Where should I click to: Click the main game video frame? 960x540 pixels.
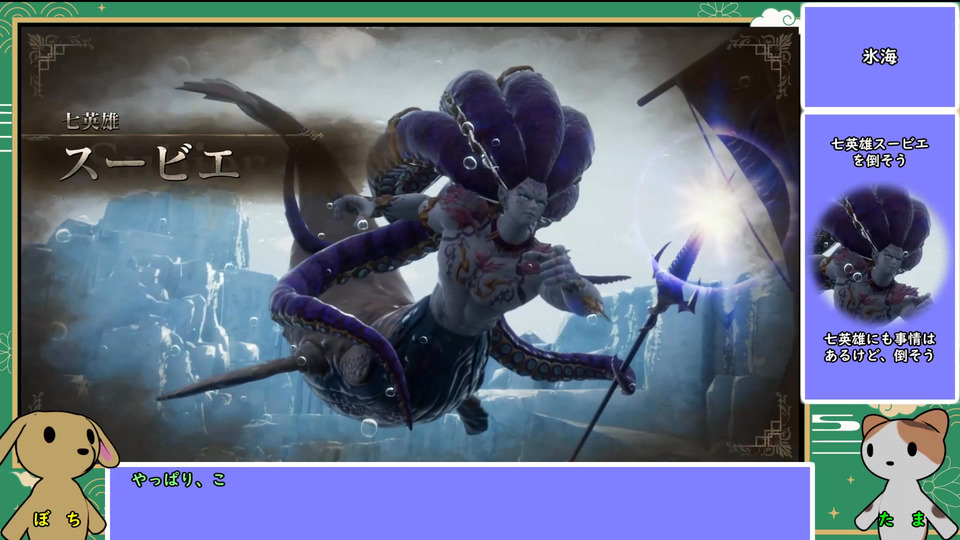pyautogui.click(x=410, y=243)
